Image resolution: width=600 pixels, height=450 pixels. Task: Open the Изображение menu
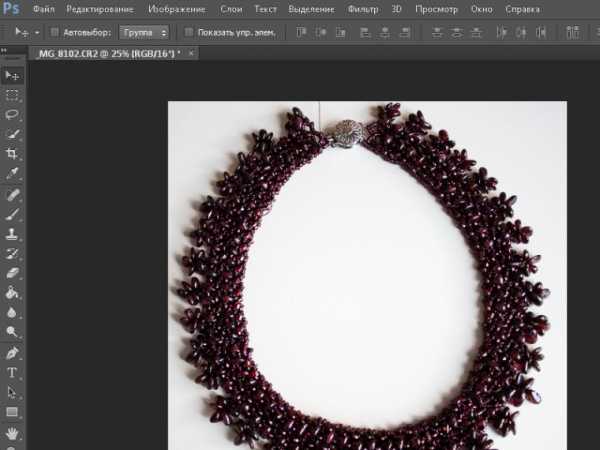pos(177,9)
